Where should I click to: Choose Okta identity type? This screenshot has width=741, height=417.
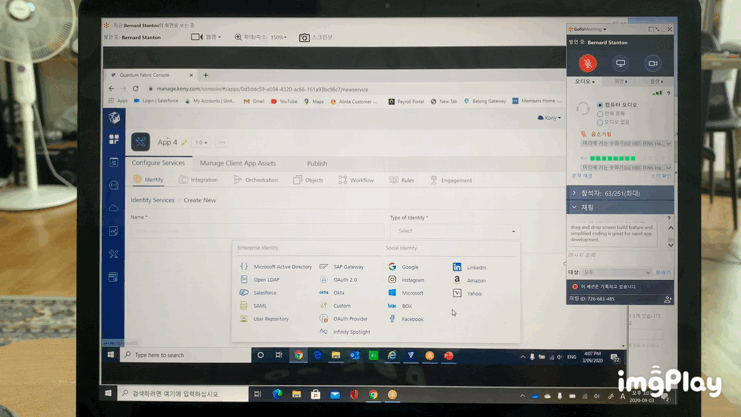[x=332, y=293]
